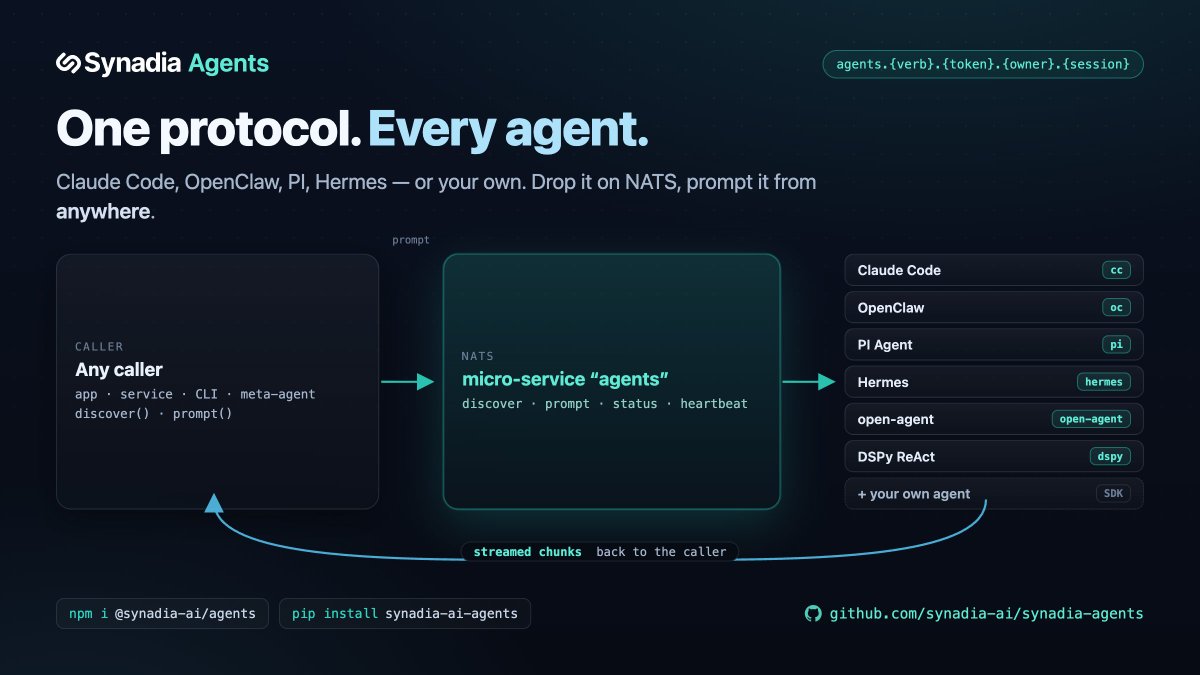
Task: Click the Synadia logo icon
Action: click(68, 64)
